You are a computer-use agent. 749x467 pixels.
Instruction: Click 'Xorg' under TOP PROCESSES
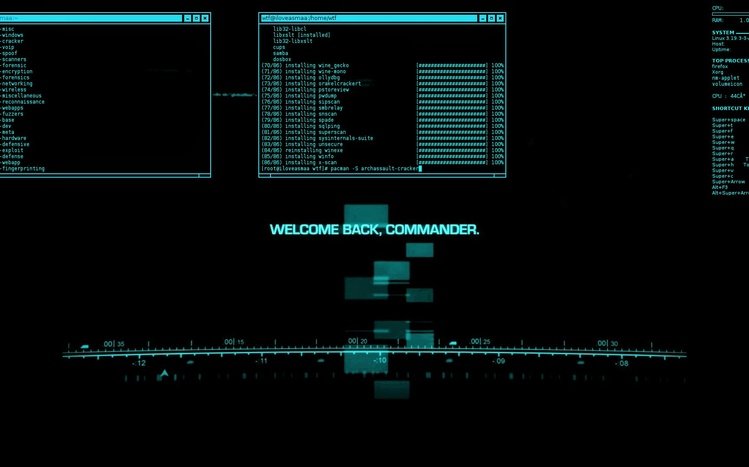click(717, 72)
